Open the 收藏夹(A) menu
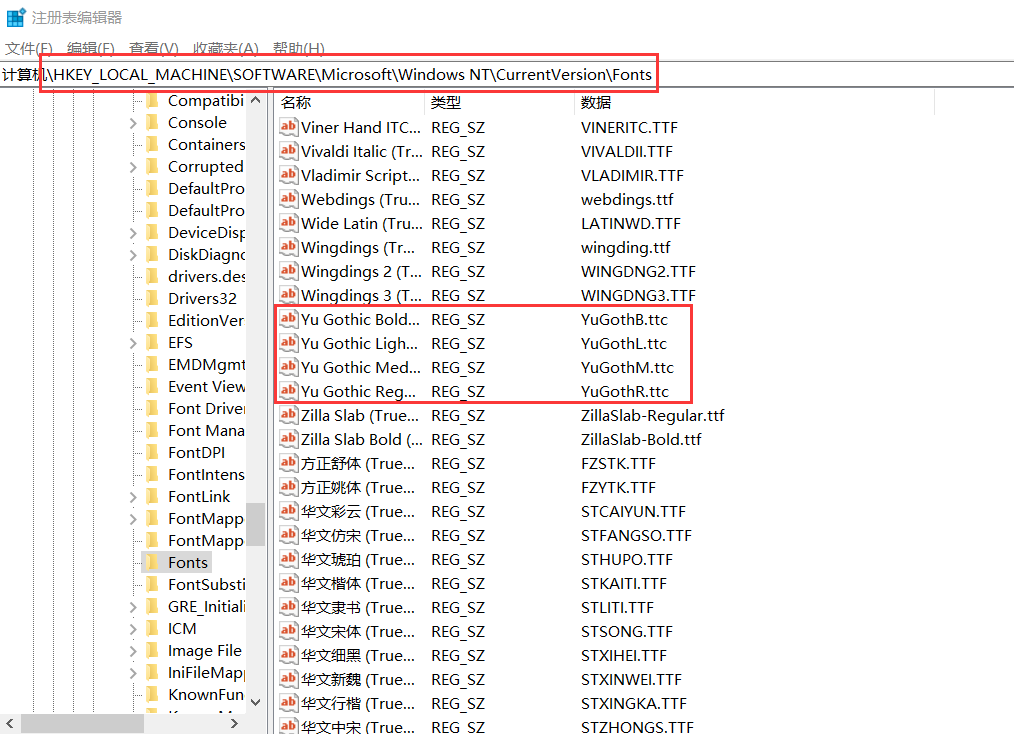This screenshot has height=734, width=1014. click(225, 48)
